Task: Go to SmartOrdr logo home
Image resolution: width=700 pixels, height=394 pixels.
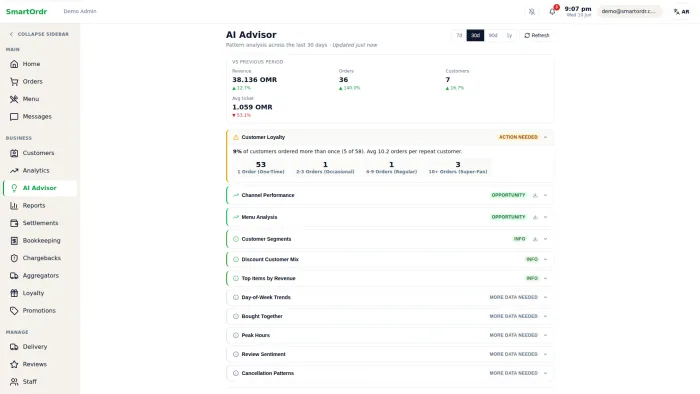Action: [26, 12]
